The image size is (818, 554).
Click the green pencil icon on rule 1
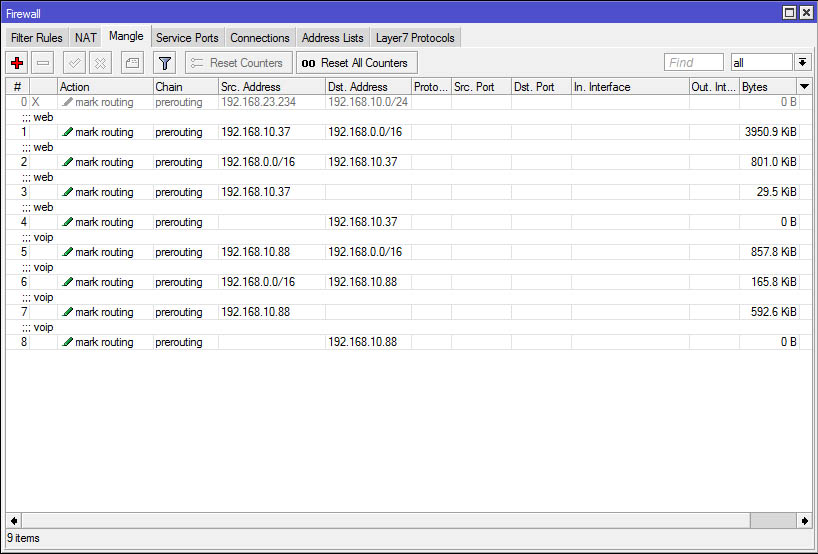pos(67,132)
